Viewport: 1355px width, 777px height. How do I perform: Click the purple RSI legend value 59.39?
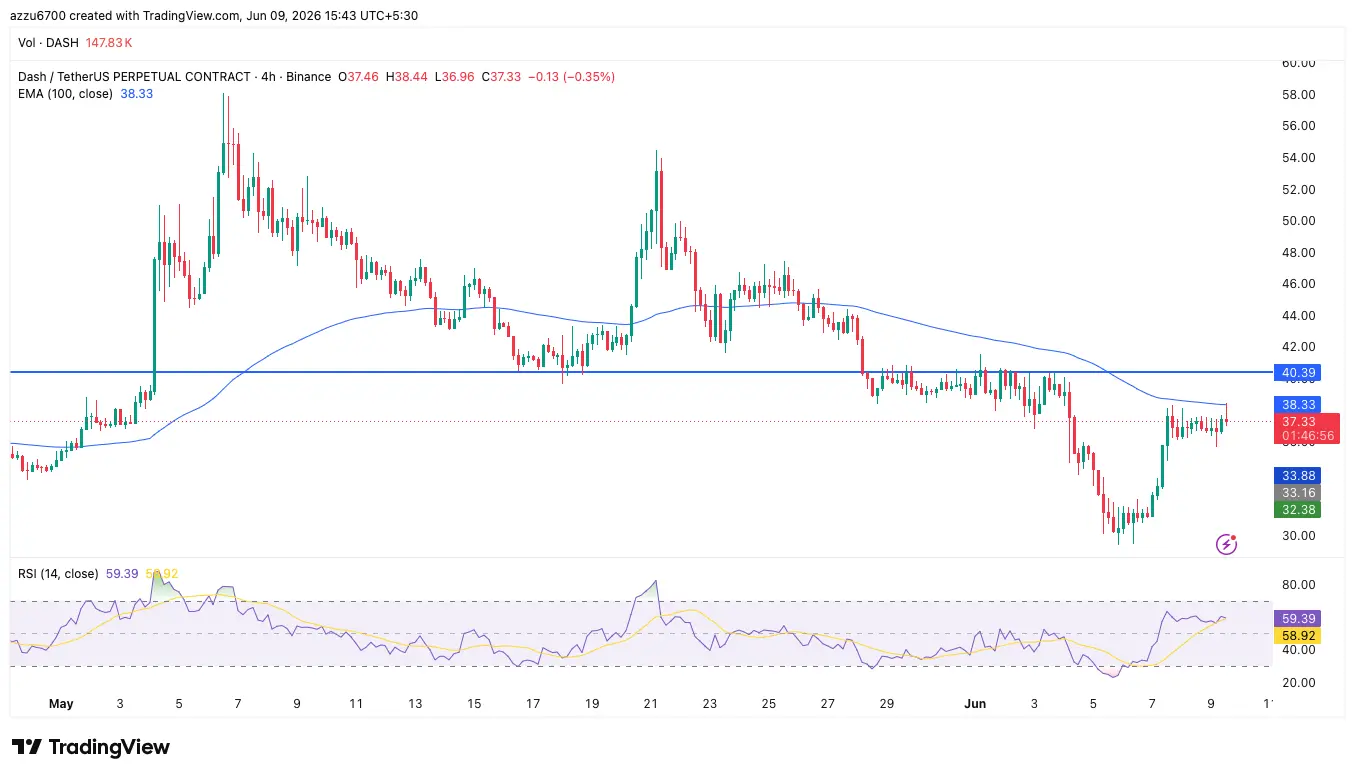tap(122, 574)
